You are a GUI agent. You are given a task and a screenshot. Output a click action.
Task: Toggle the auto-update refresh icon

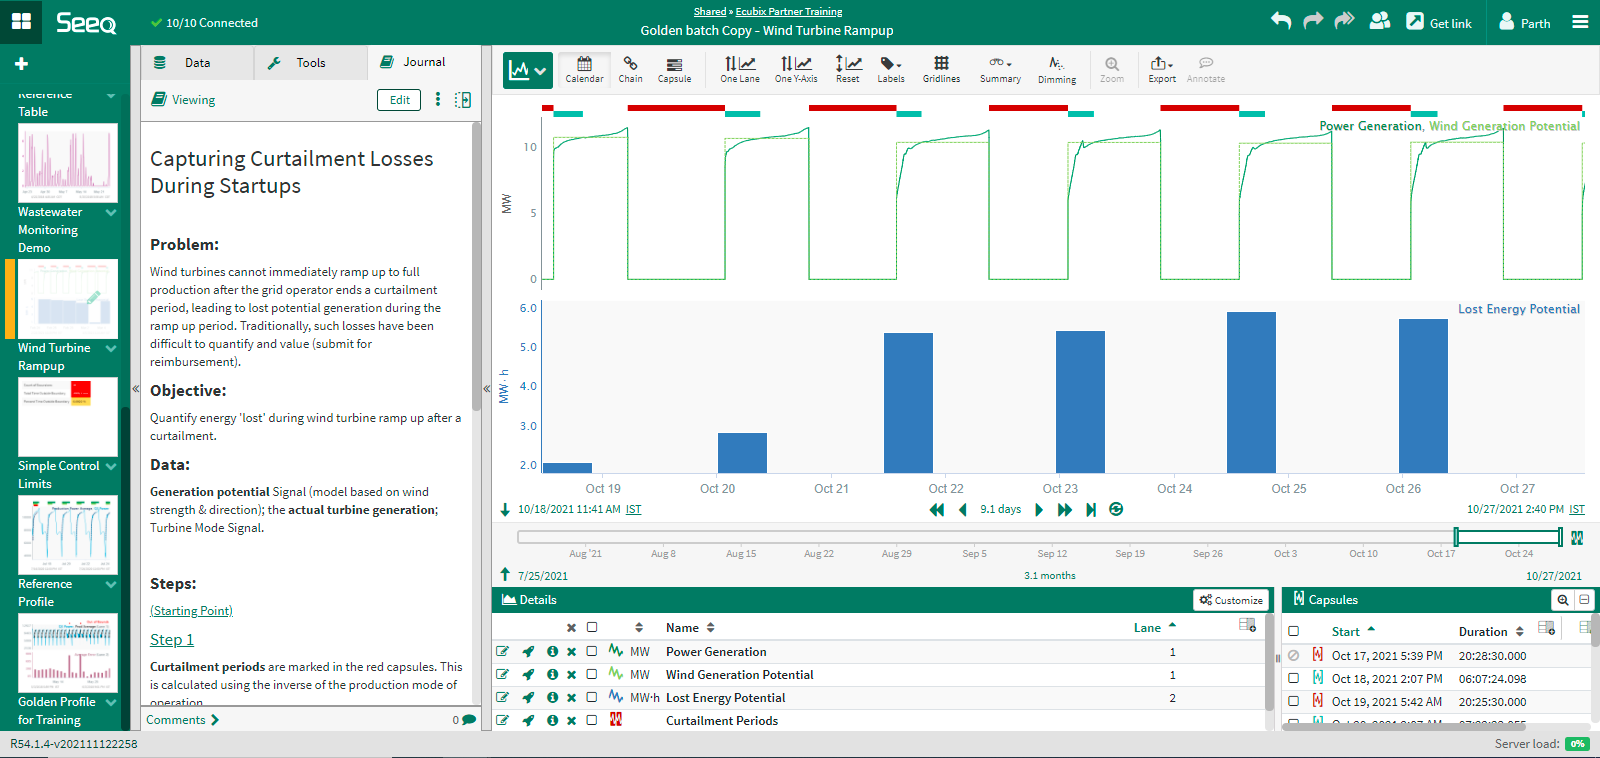[1116, 509]
